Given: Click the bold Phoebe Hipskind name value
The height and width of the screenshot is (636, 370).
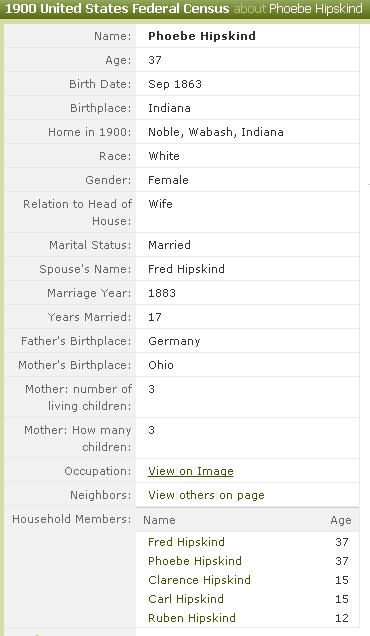Looking at the screenshot, I should pos(202,36).
